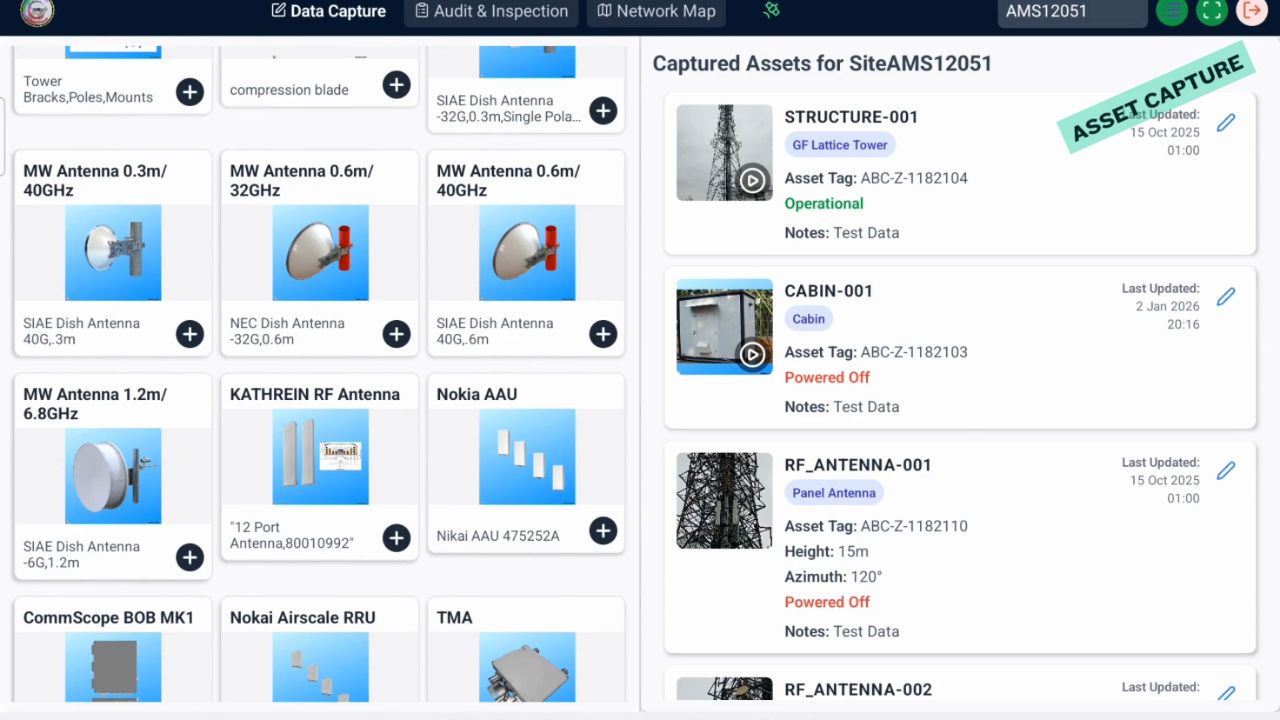Click Powered Off status on RF_ANTENNA-001
The image size is (1280, 720).
(x=827, y=602)
